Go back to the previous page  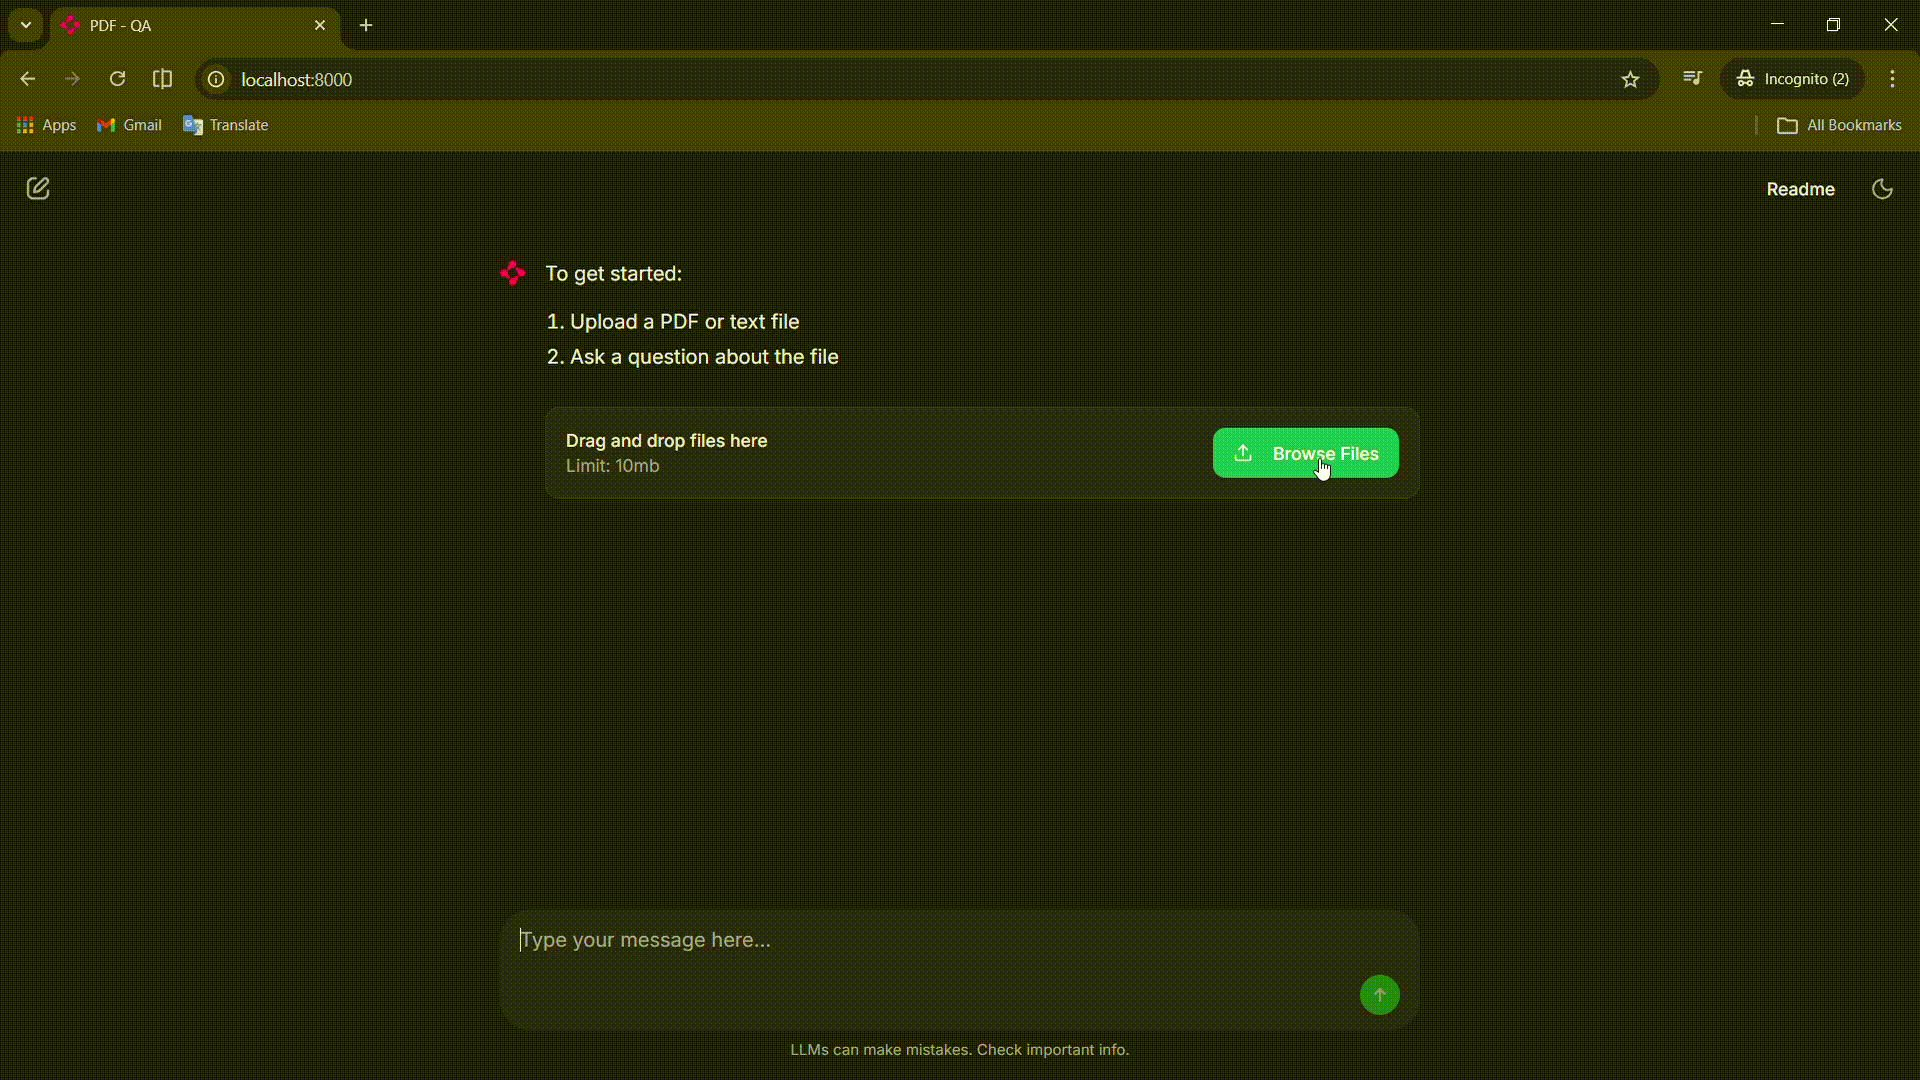tap(28, 79)
